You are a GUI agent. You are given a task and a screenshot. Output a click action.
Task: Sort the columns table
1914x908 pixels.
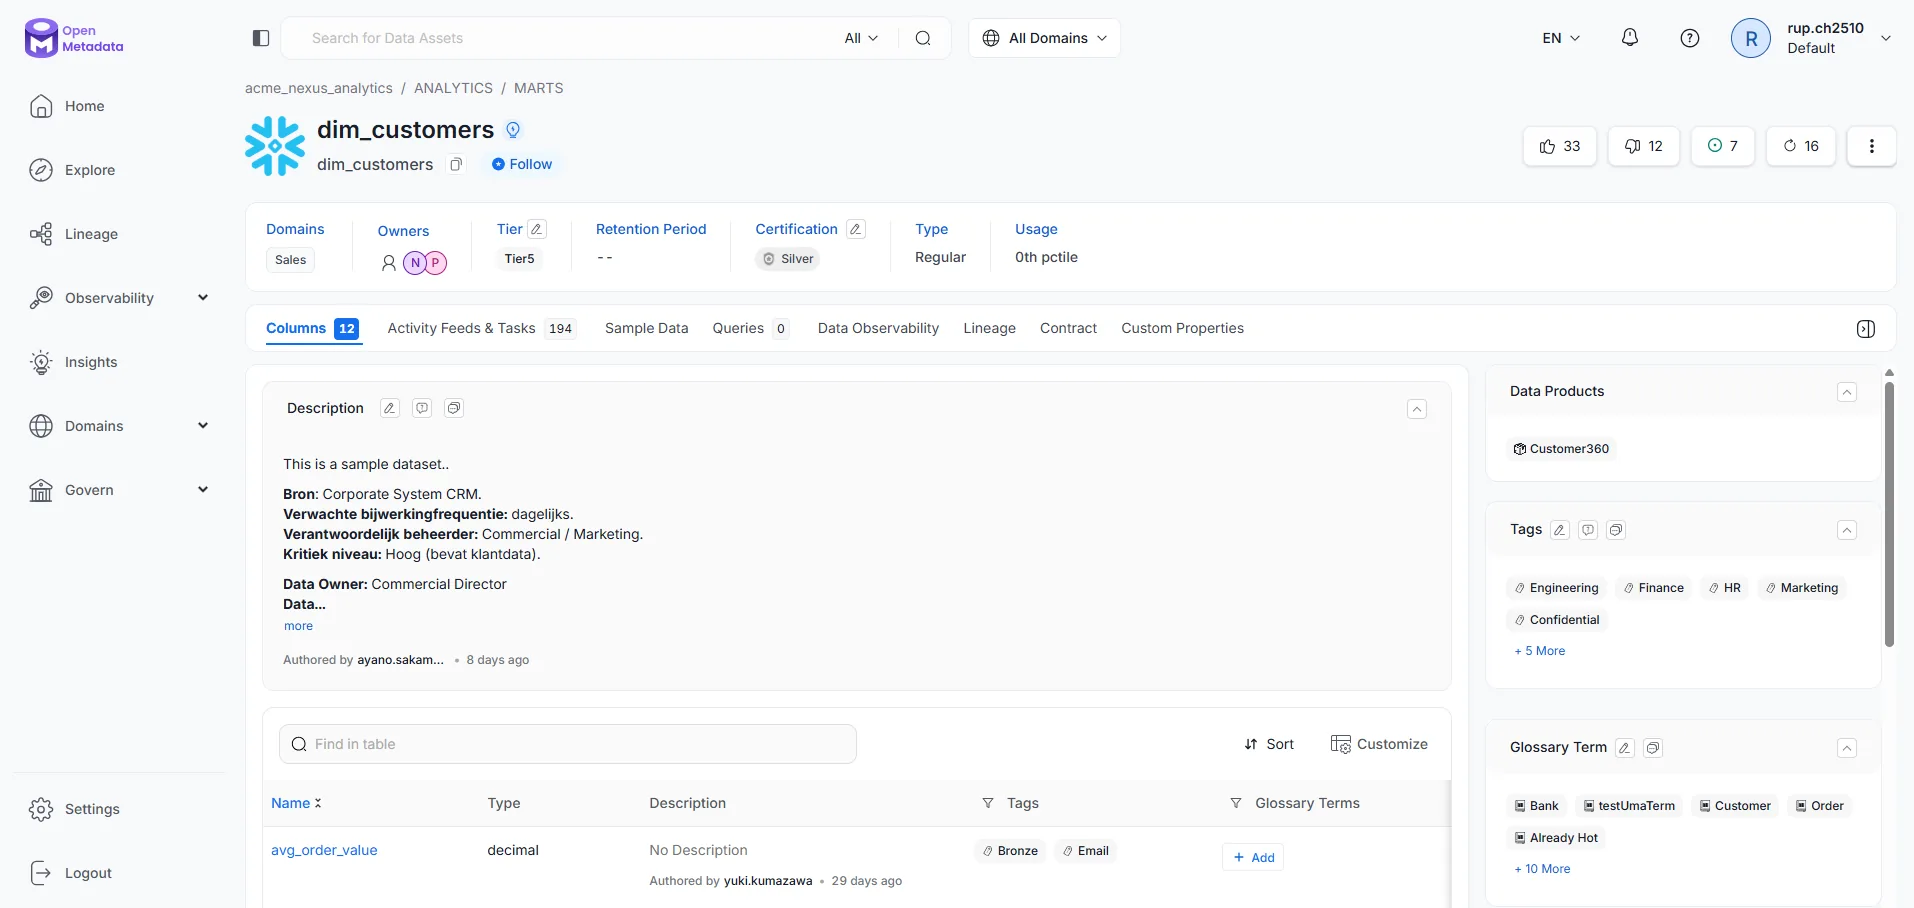pyautogui.click(x=1269, y=744)
